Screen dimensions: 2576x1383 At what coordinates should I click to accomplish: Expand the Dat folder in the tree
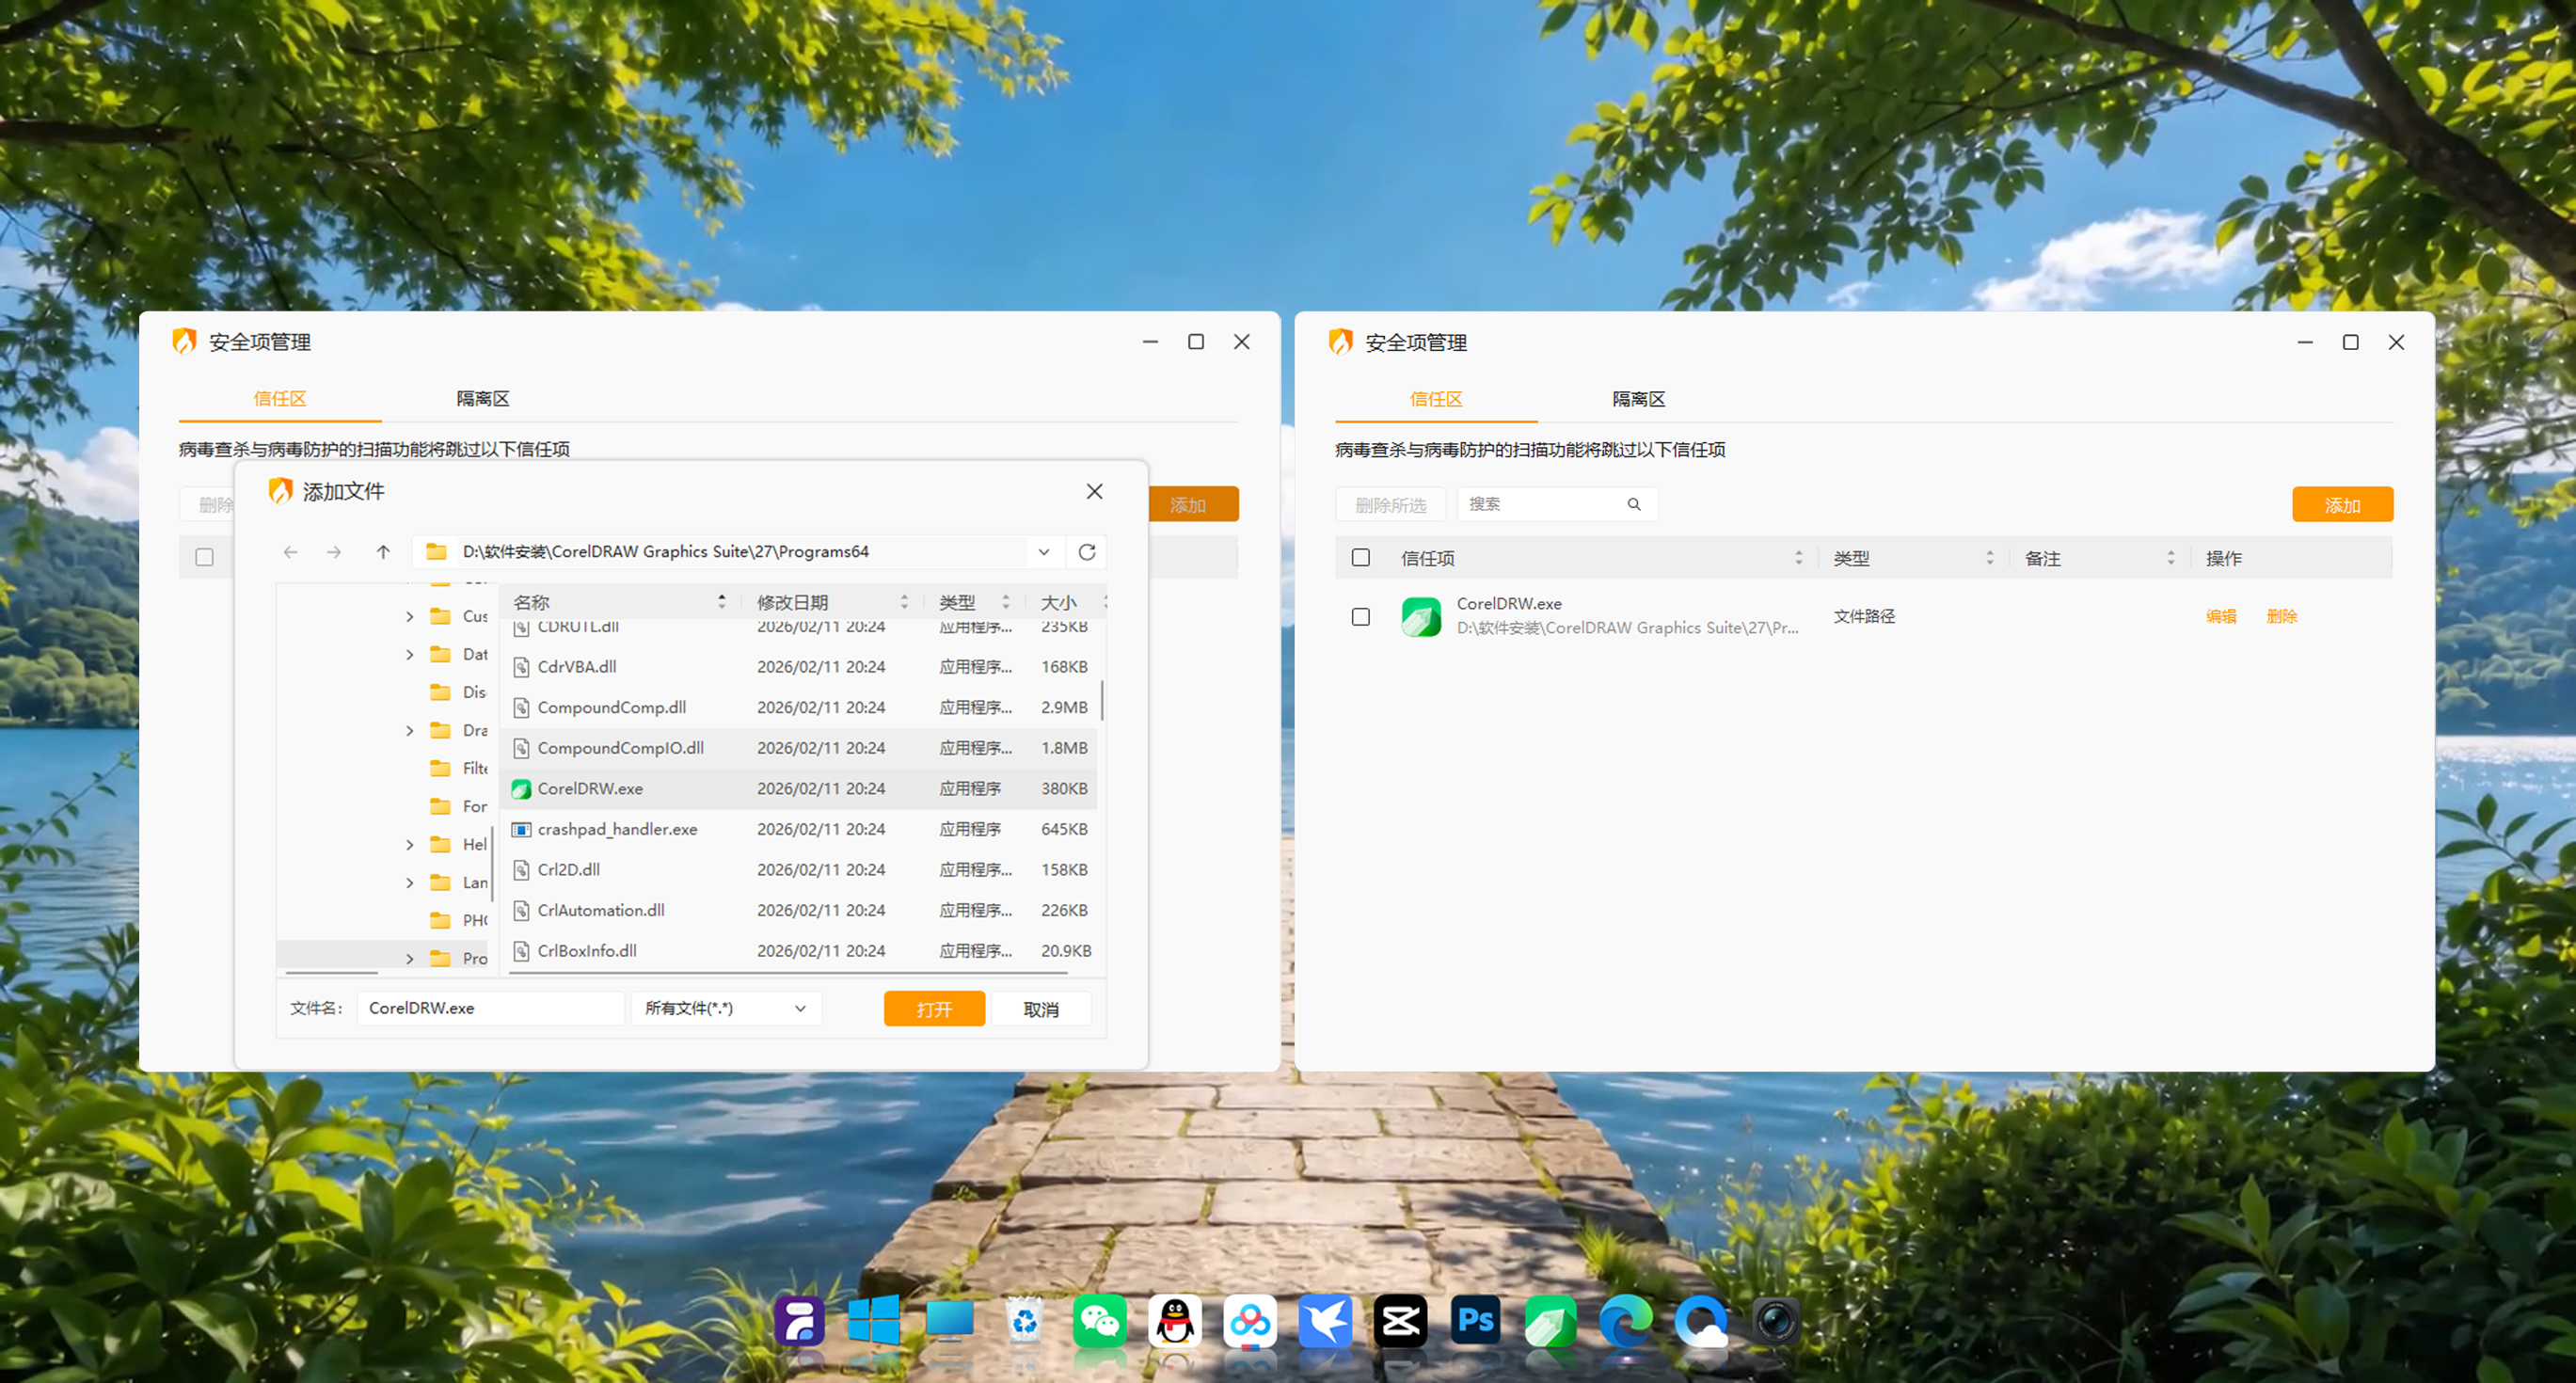click(x=410, y=655)
